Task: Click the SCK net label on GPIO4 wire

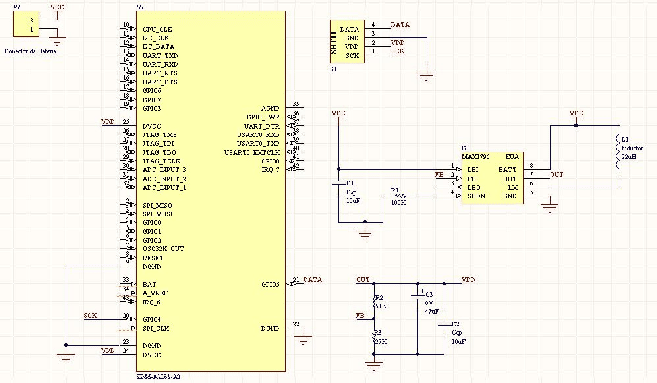Action: [x=91, y=316]
